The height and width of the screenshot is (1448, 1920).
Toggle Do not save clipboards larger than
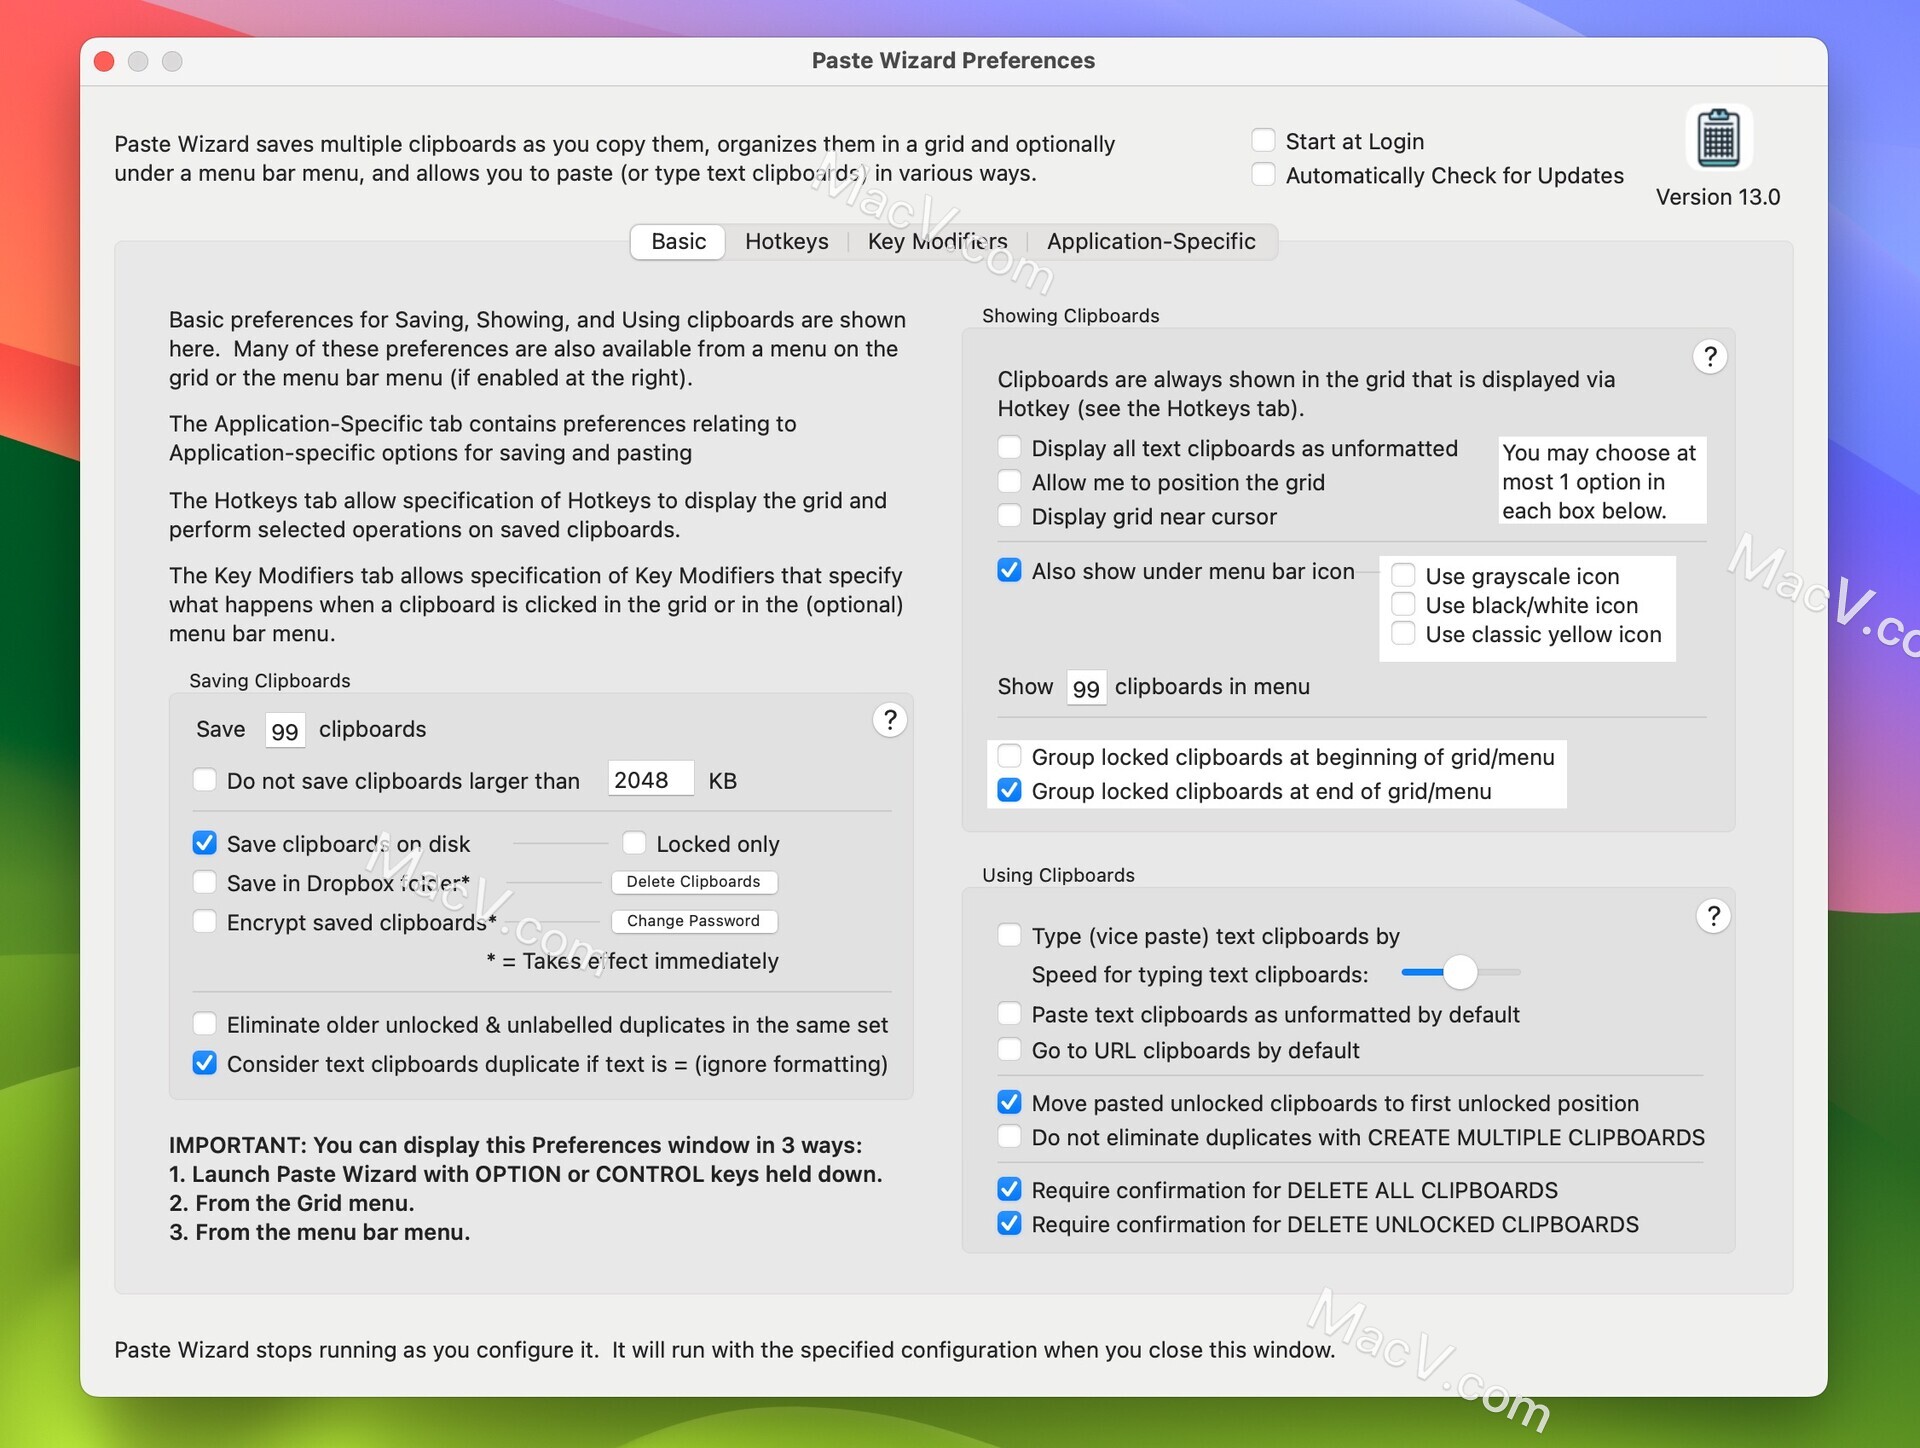pos(205,779)
